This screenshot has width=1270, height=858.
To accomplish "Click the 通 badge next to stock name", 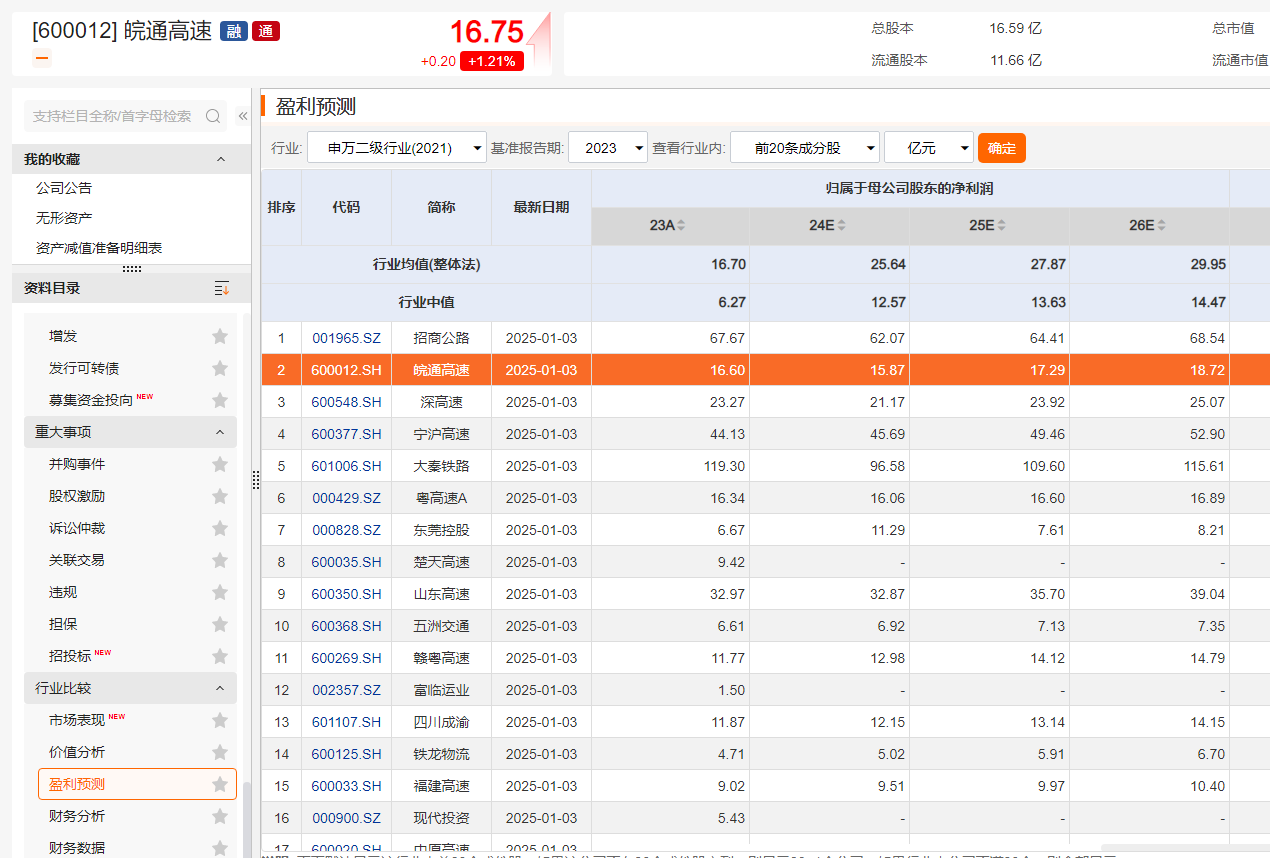I will [265, 31].
